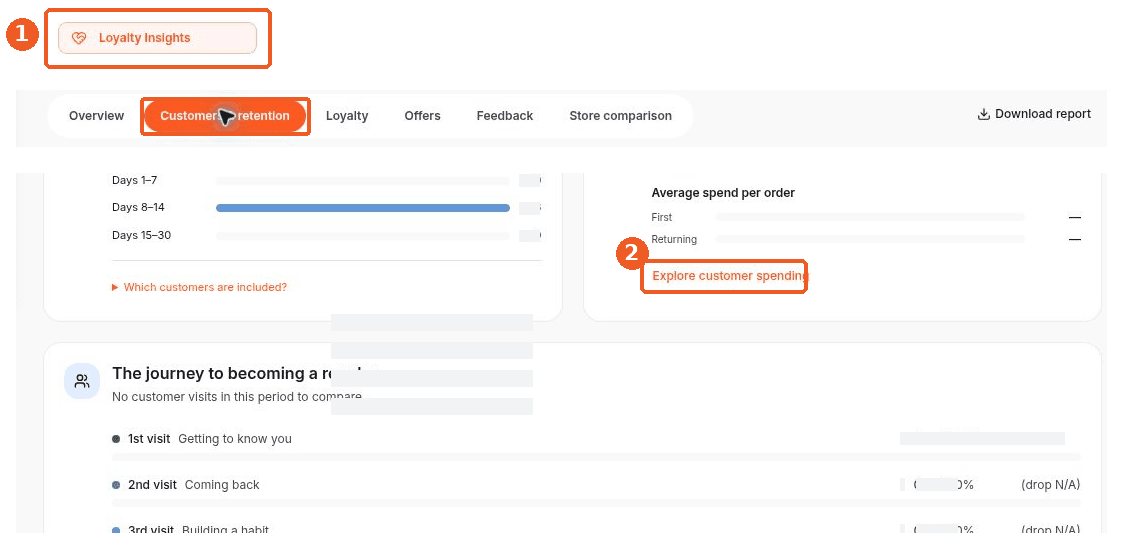Click the Returning average spend bar
Viewport: 1123px width, 553px height.
[x=870, y=239]
